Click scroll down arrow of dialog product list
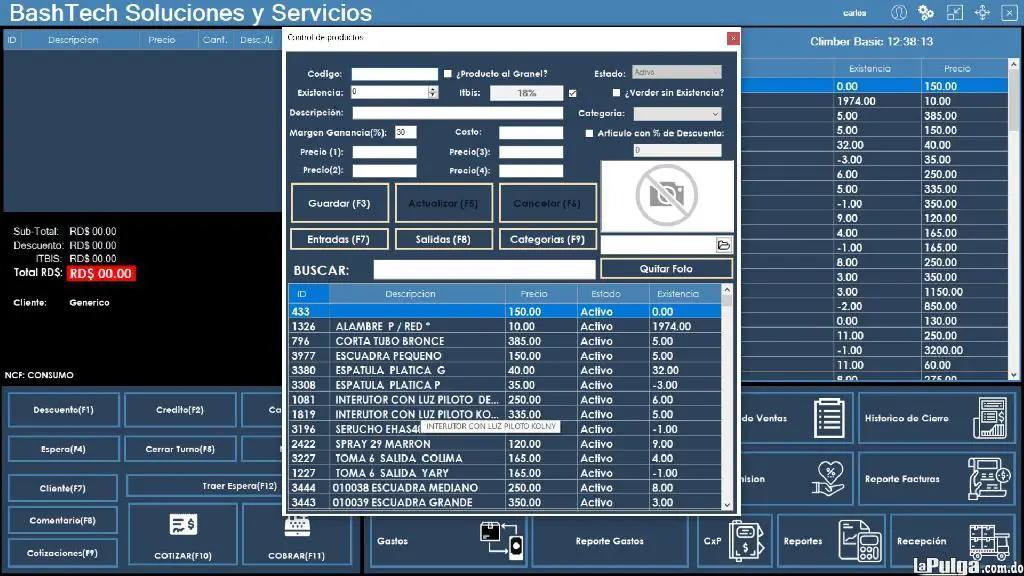 click(x=727, y=504)
